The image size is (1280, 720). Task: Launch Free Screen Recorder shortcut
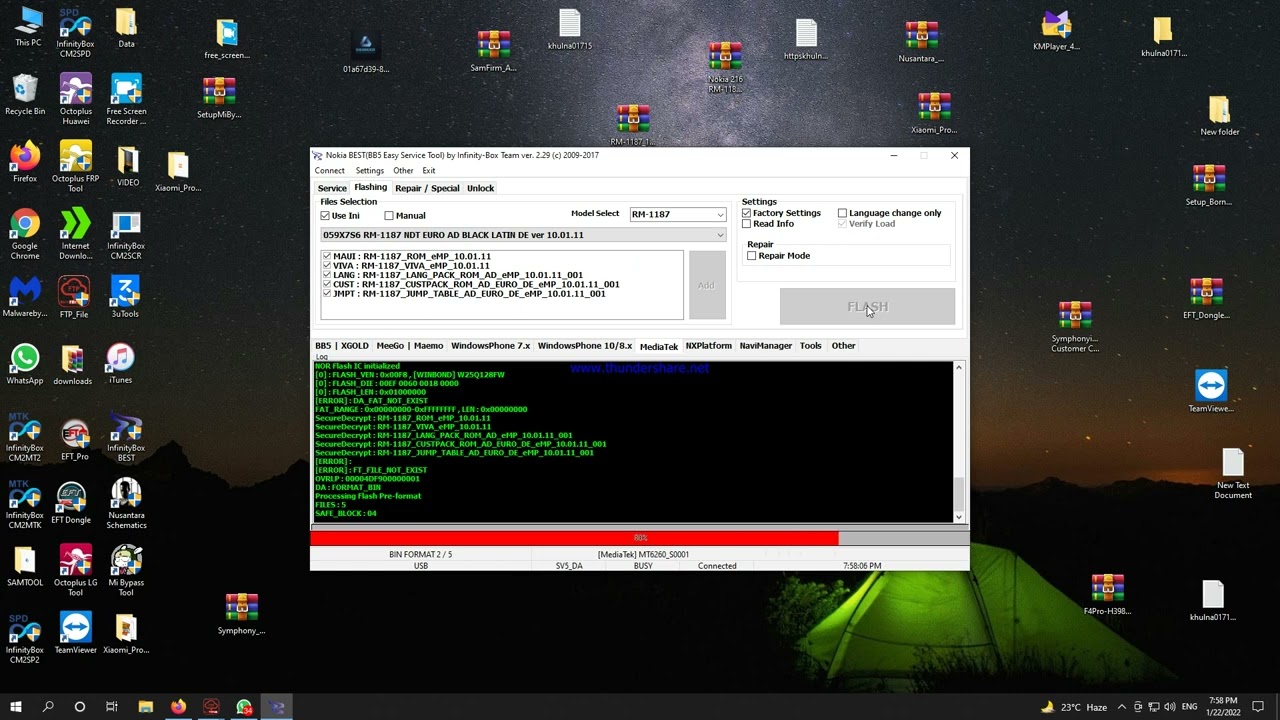(126, 99)
